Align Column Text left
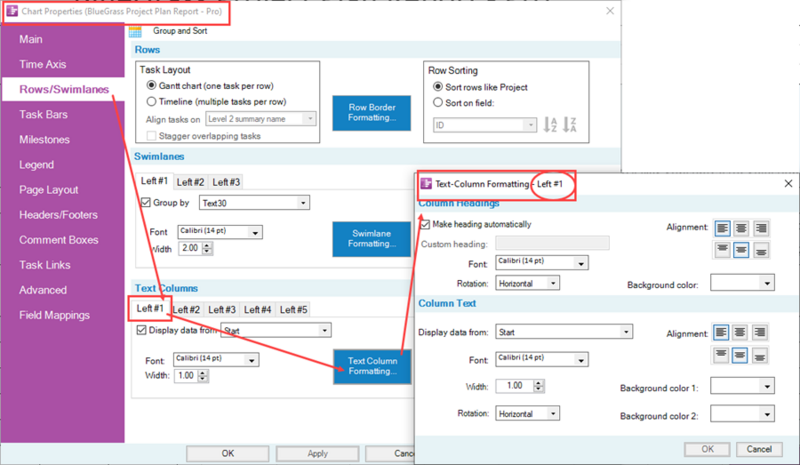800x465 pixels. coord(721,333)
